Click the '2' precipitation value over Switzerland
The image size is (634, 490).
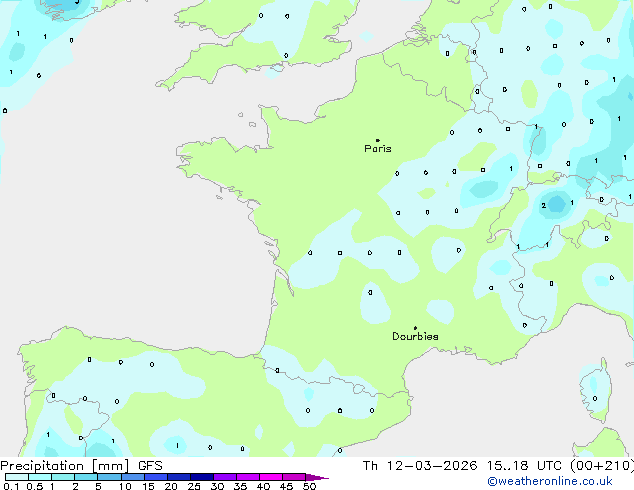[543, 206]
